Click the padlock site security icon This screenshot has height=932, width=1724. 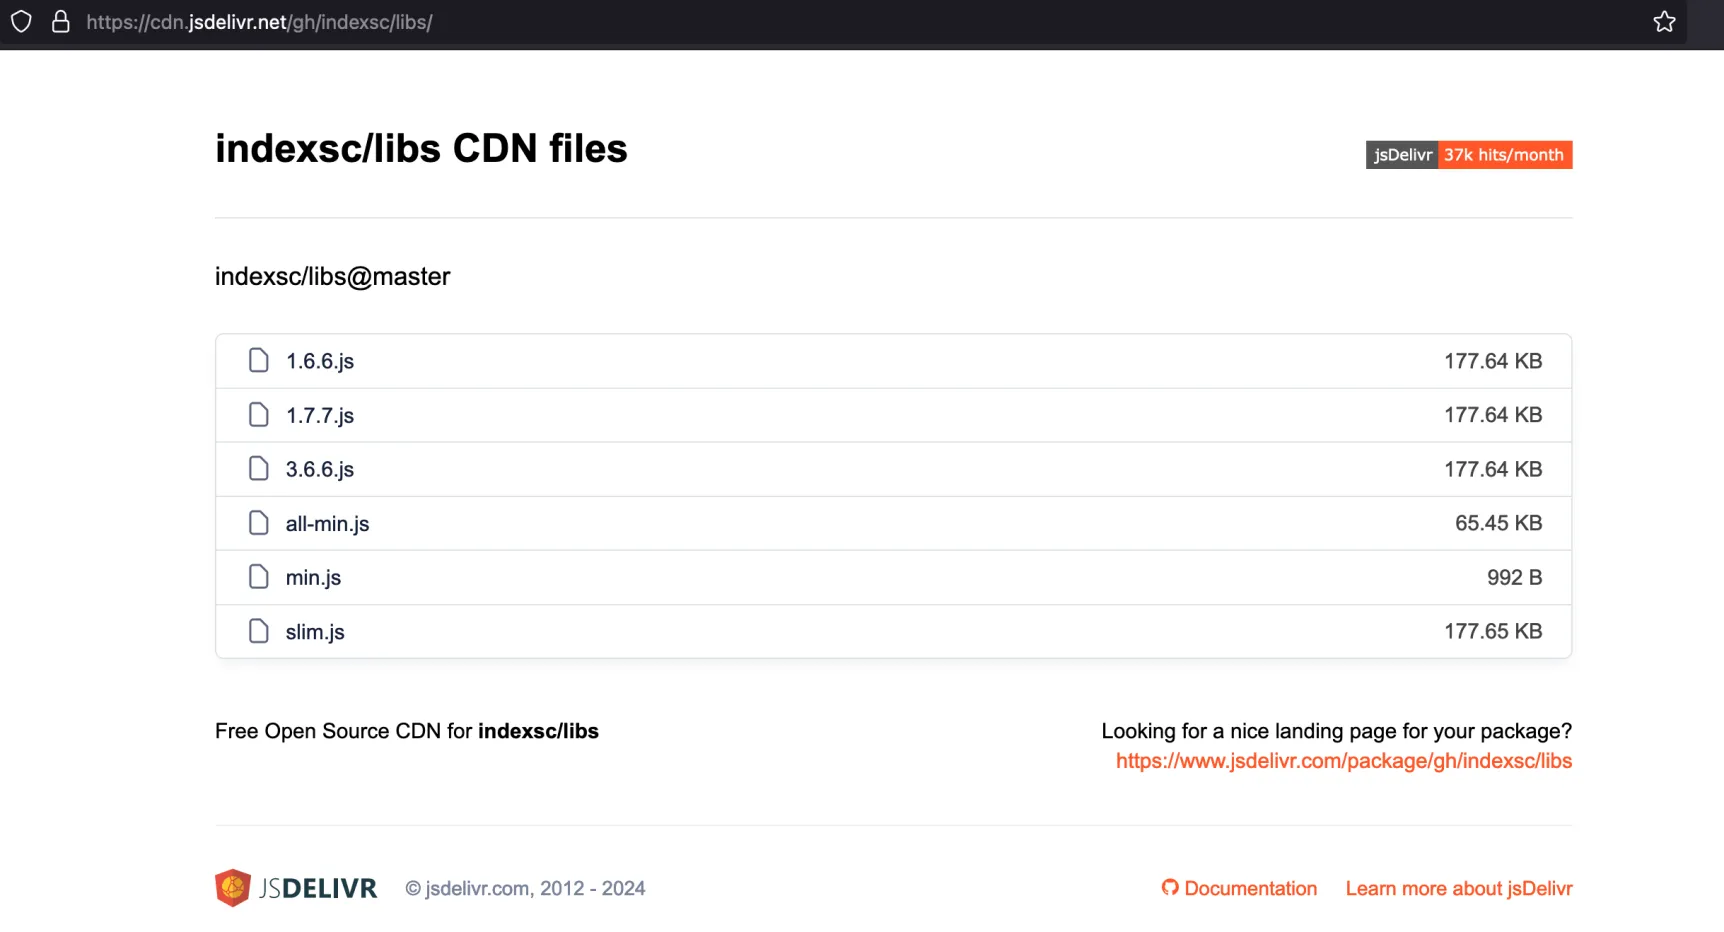61,22
